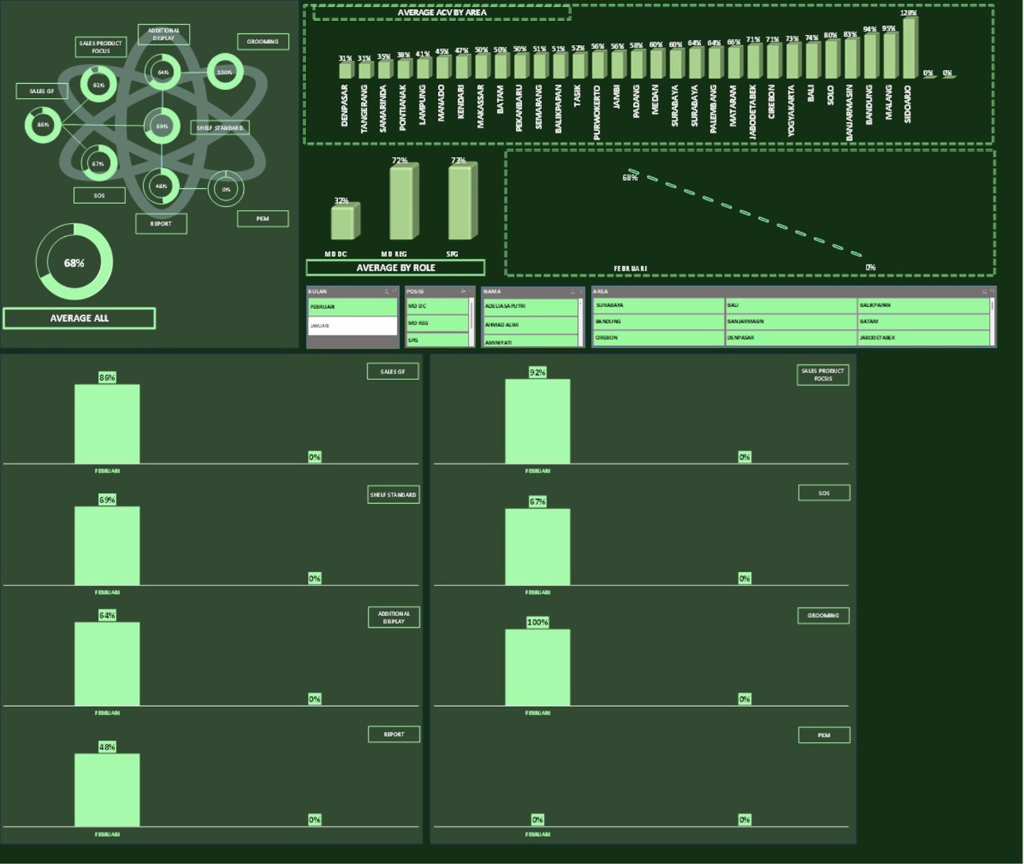Filter AREA by DENPASAR
This screenshot has width=1024, height=864.
[791, 338]
